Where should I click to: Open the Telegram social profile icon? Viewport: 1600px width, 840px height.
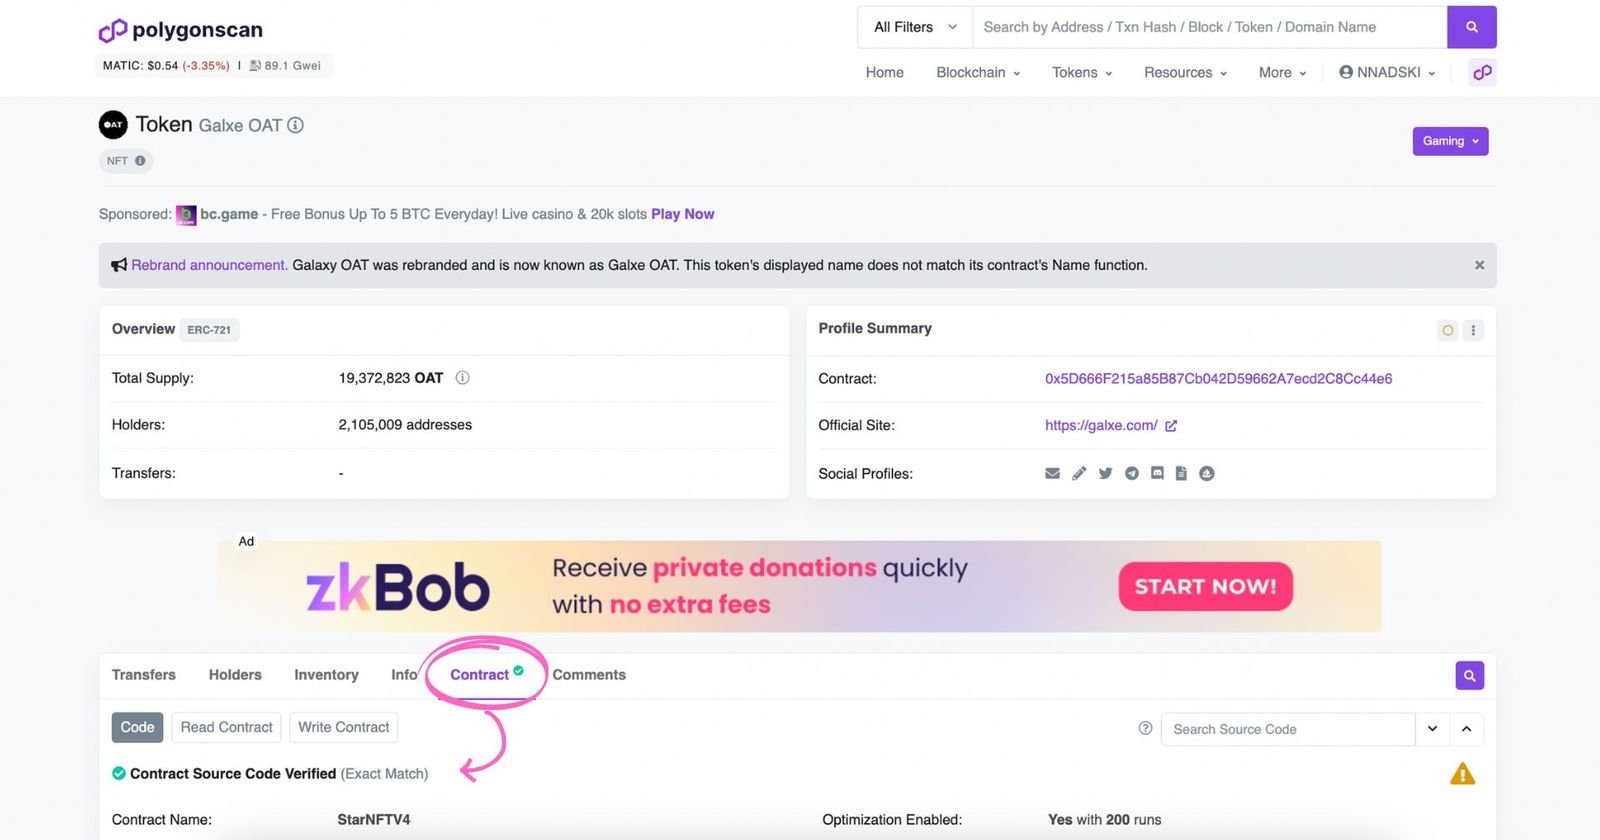[1131, 473]
